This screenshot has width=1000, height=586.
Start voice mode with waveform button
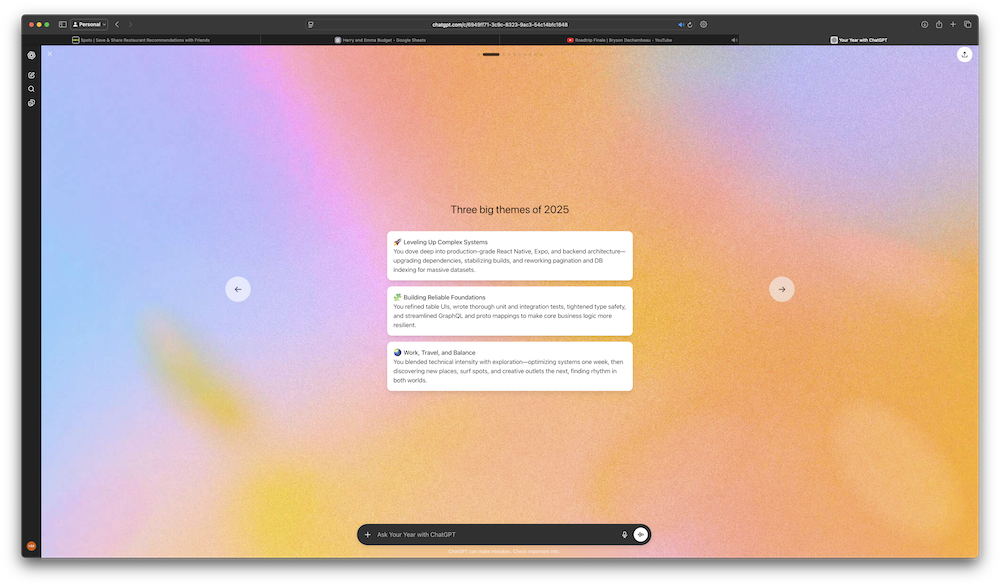(641, 535)
